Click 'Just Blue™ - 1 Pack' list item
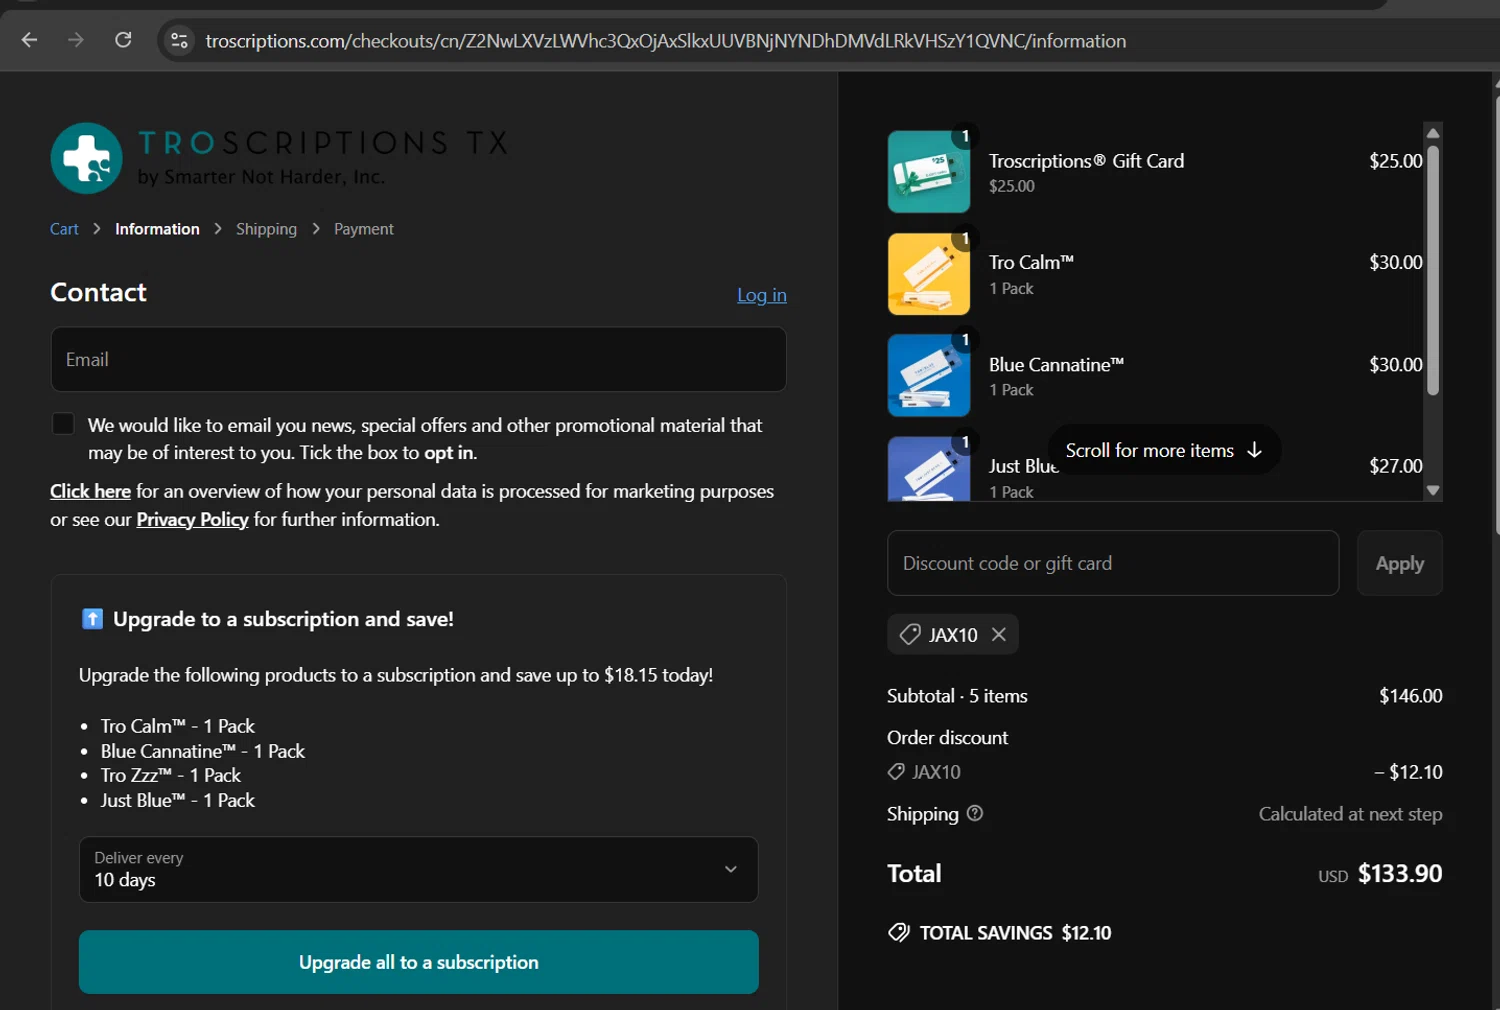The height and width of the screenshot is (1010, 1500). point(178,800)
